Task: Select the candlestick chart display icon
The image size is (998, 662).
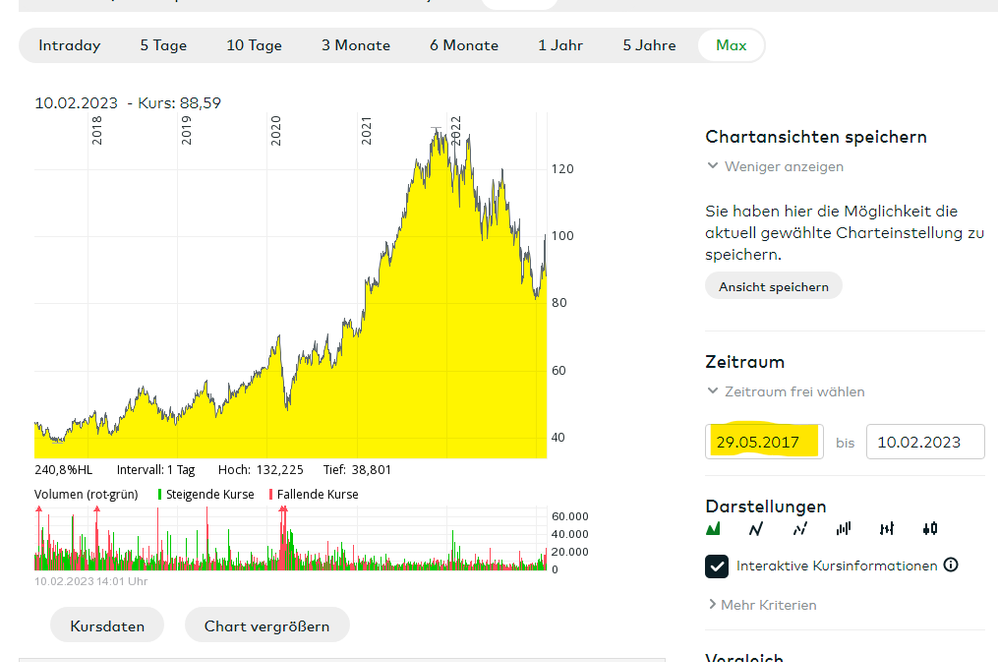Action: pos(931,529)
